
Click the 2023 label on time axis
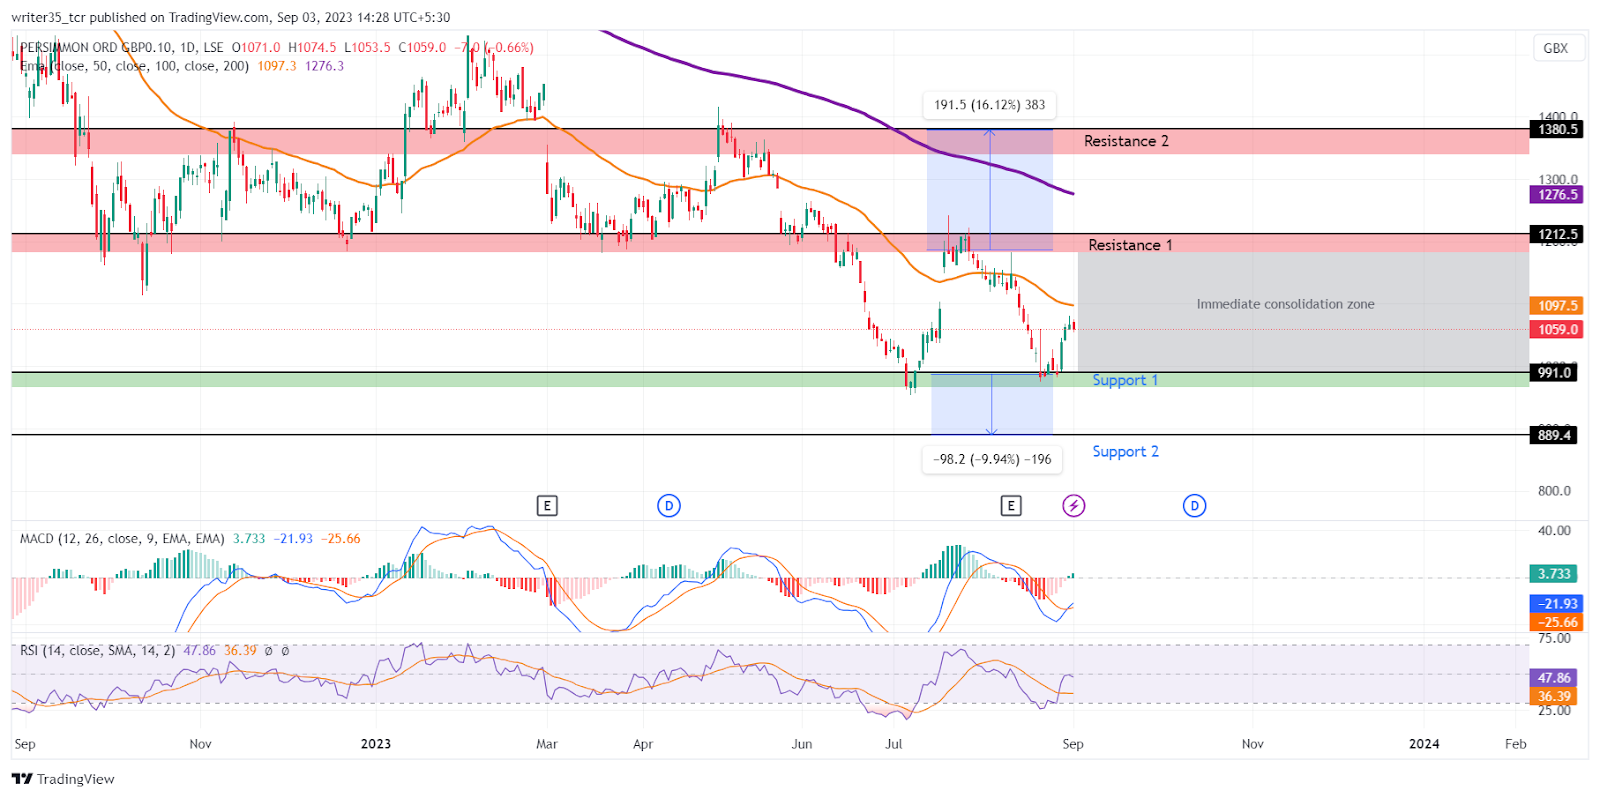pyautogui.click(x=376, y=744)
